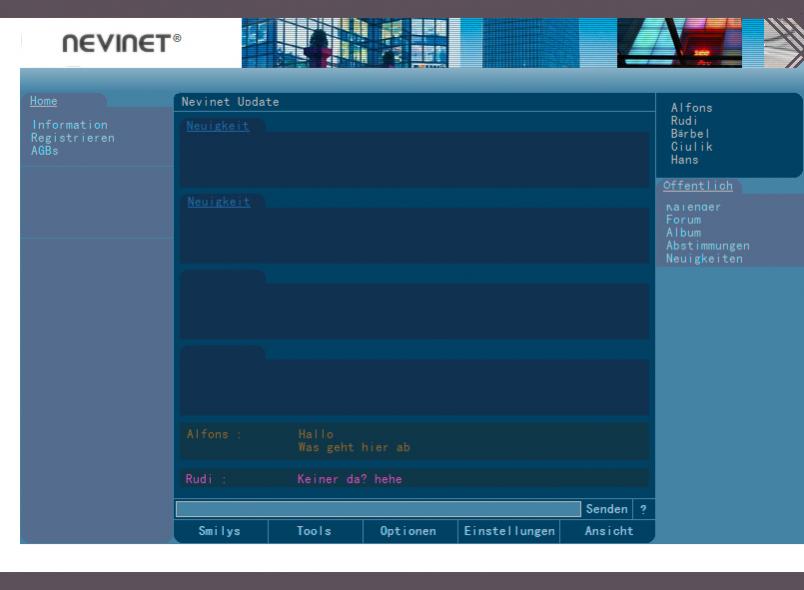Switch to the Öffentlich tab

tap(697, 186)
